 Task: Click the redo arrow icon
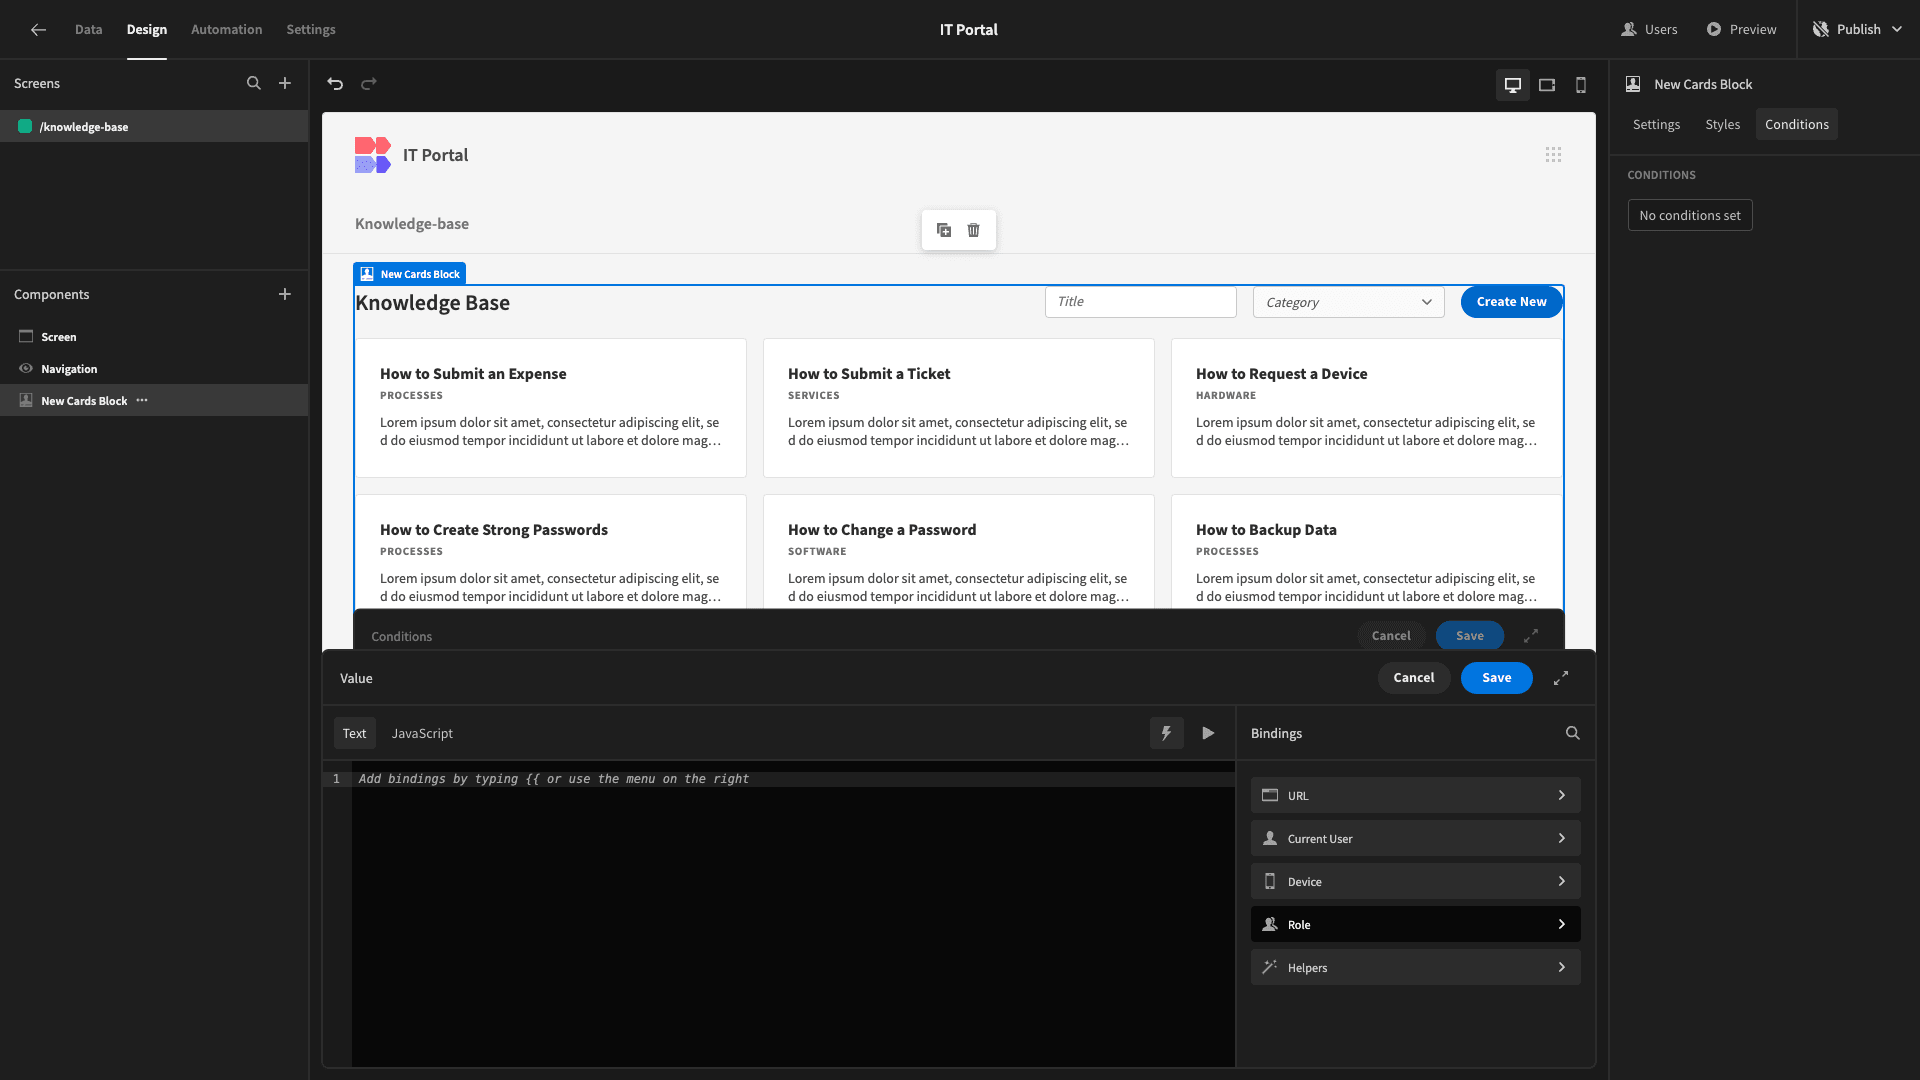[368, 84]
